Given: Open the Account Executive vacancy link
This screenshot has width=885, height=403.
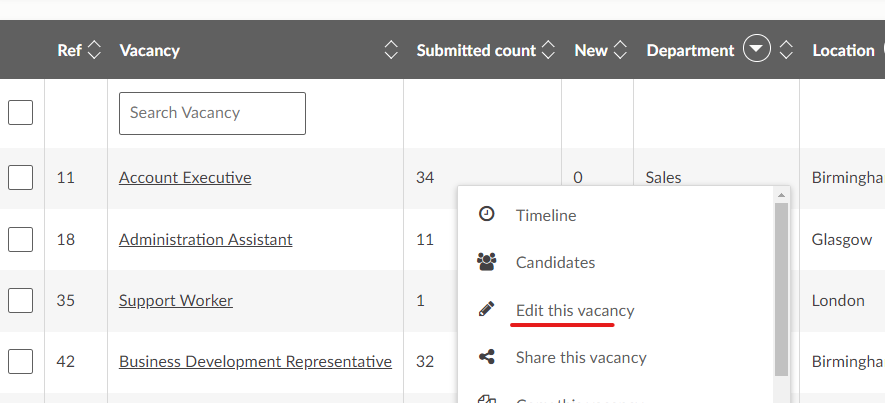Looking at the screenshot, I should [185, 178].
